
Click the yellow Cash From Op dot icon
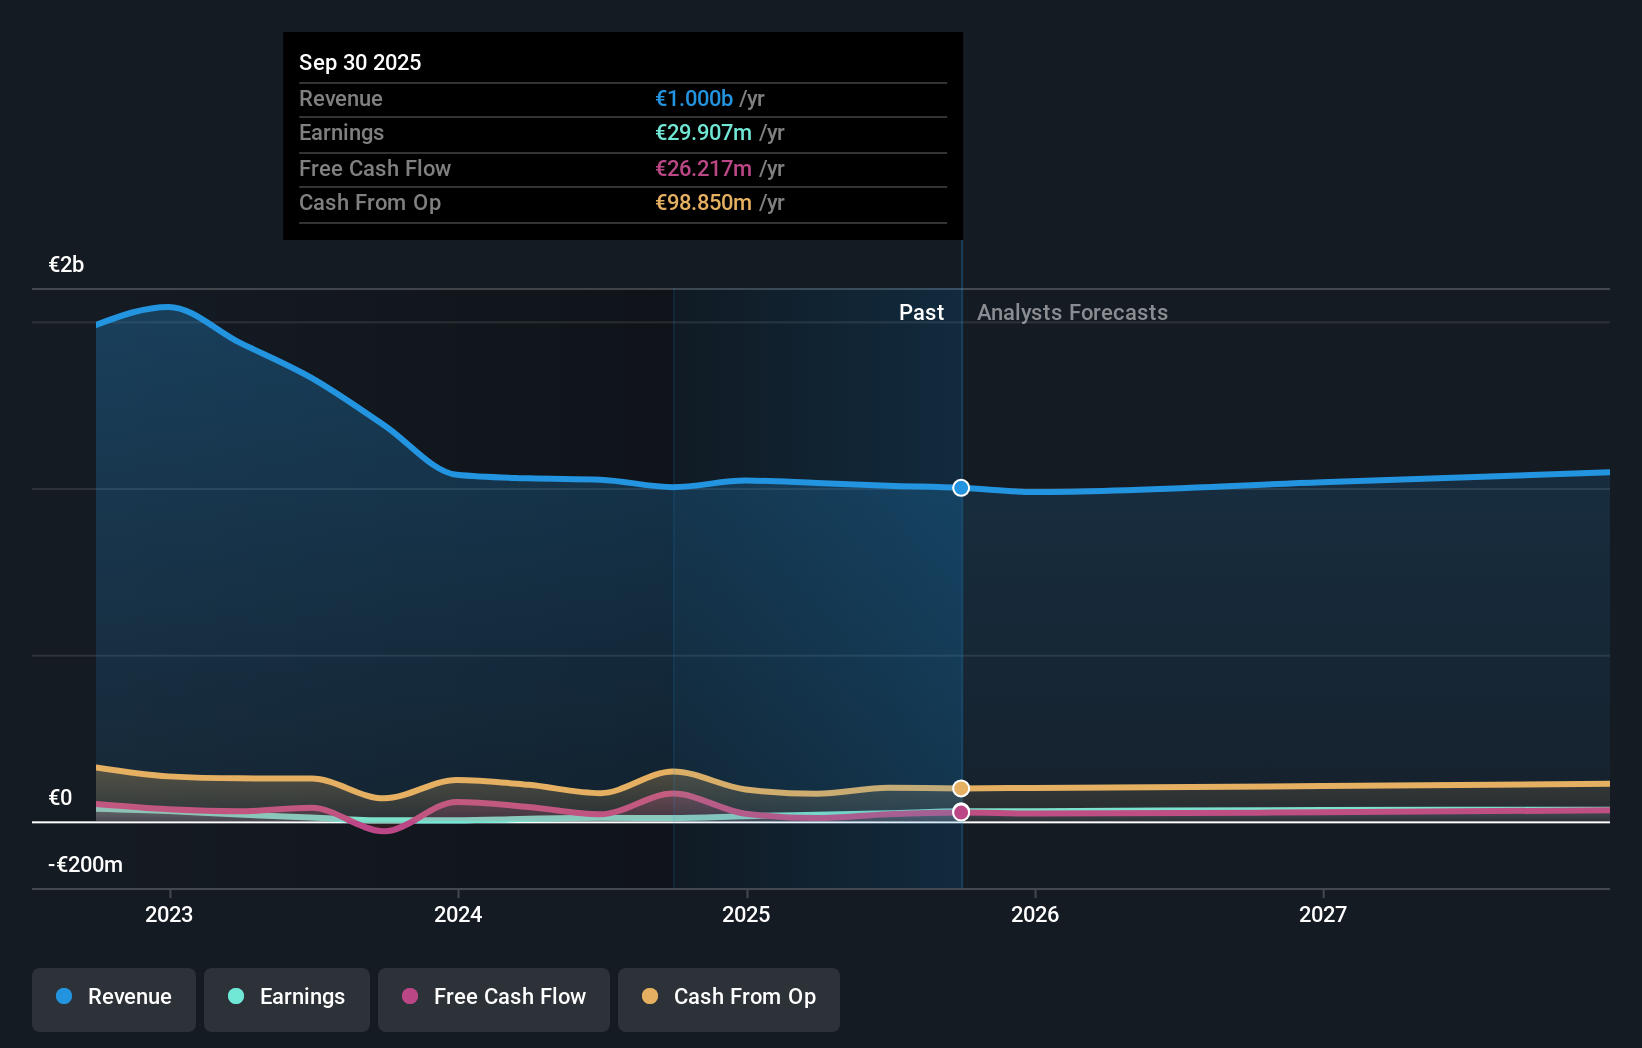click(x=650, y=997)
